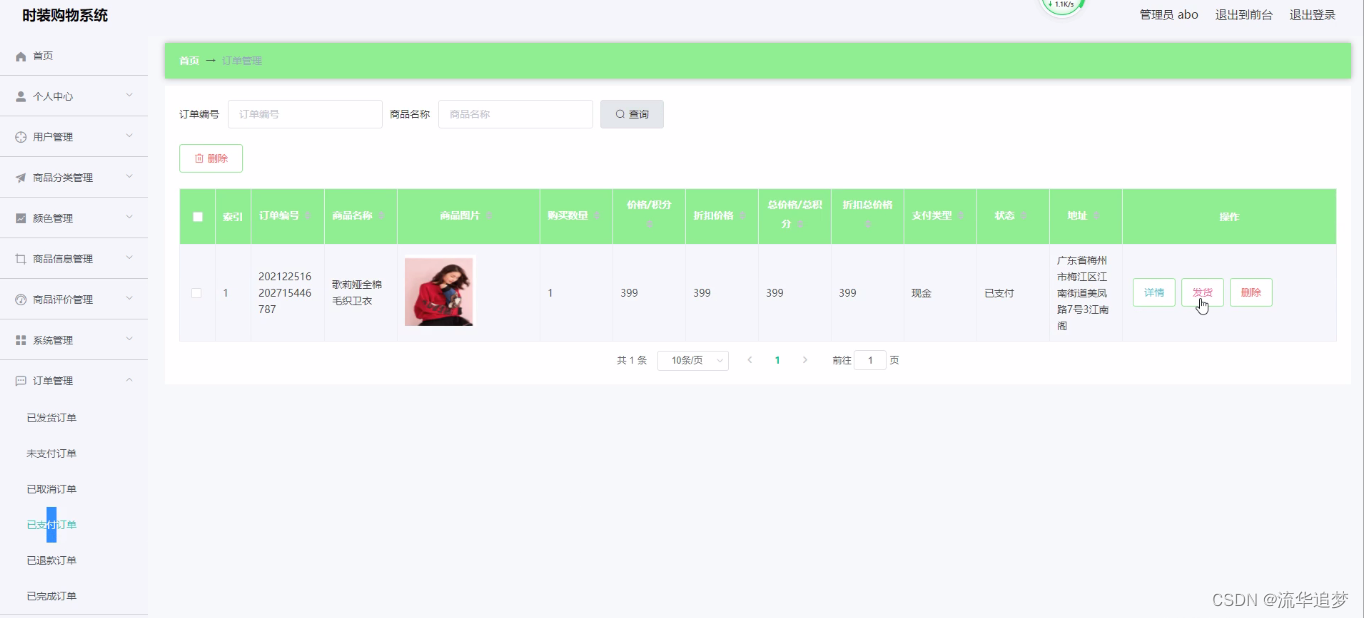Click the 详情 button for the order

pyautogui.click(x=1154, y=293)
